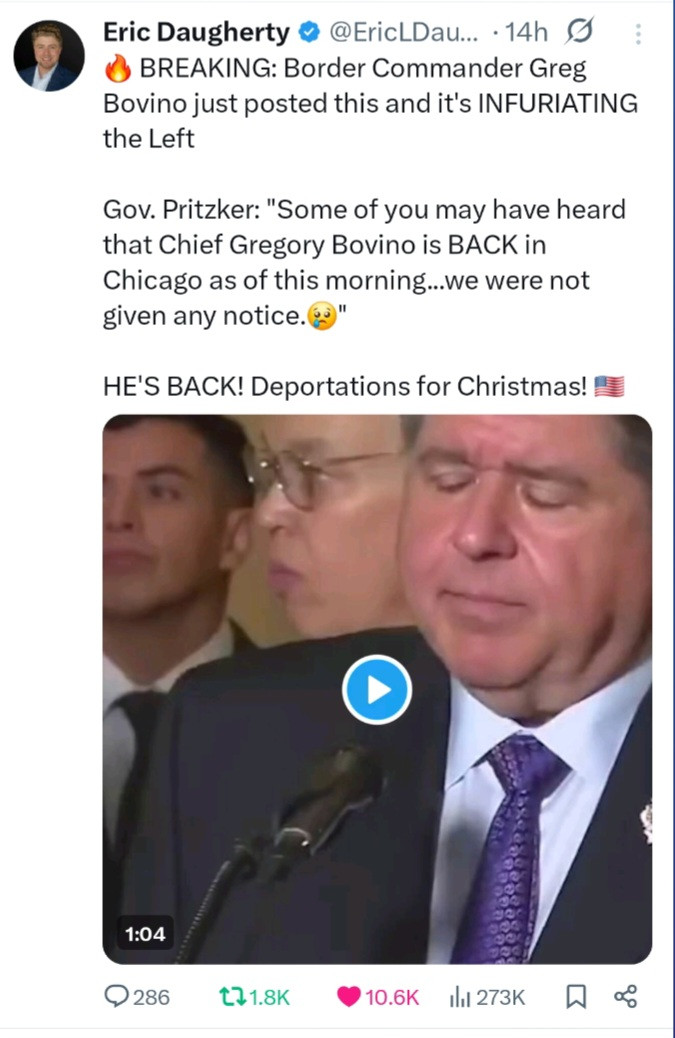Image resolution: width=675 pixels, height=1038 pixels.
Task: Click the Eric Daugherty display name
Action: tap(197, 32)
